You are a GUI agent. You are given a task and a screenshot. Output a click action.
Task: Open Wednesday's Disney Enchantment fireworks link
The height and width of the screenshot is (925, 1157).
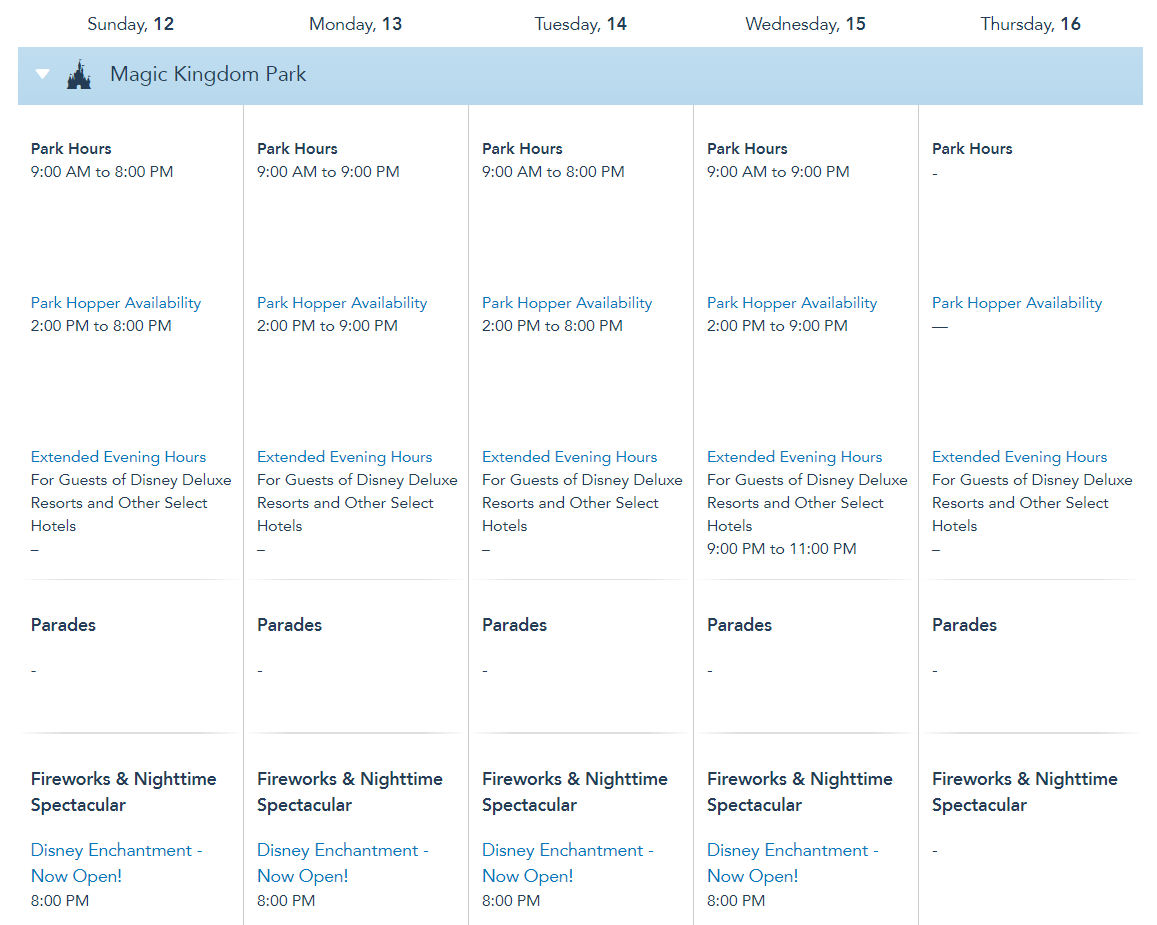pos(792,862)
